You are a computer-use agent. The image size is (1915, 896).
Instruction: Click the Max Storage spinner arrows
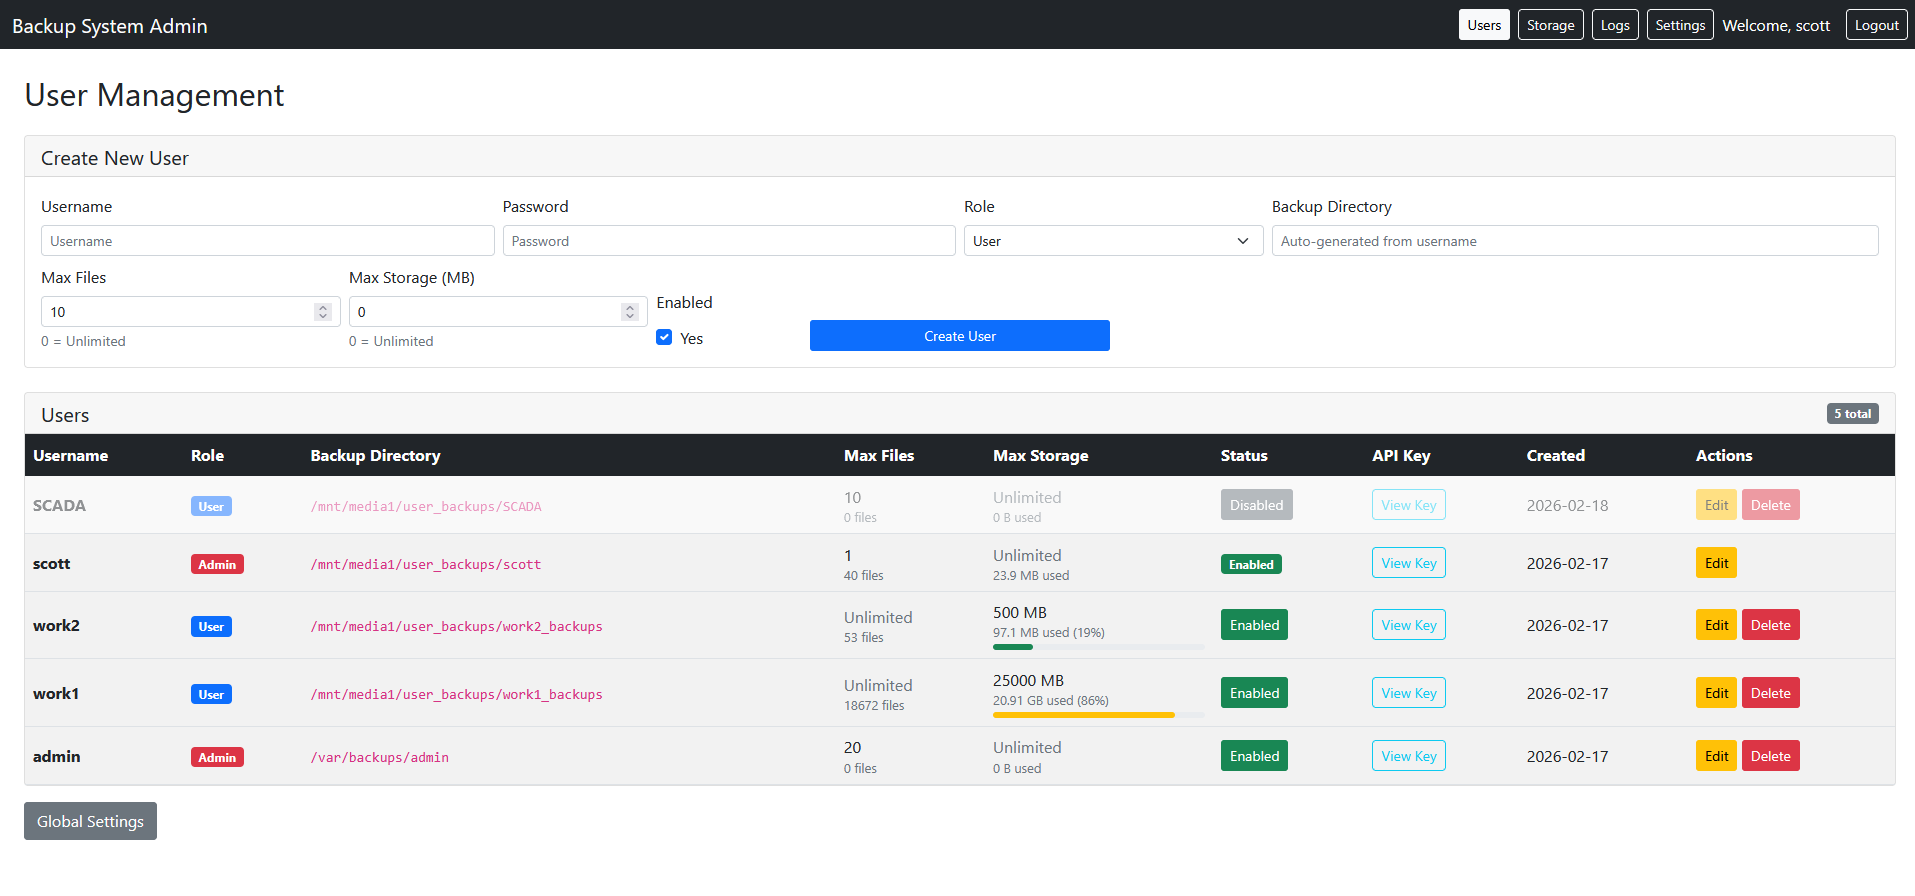pos(630,312)
